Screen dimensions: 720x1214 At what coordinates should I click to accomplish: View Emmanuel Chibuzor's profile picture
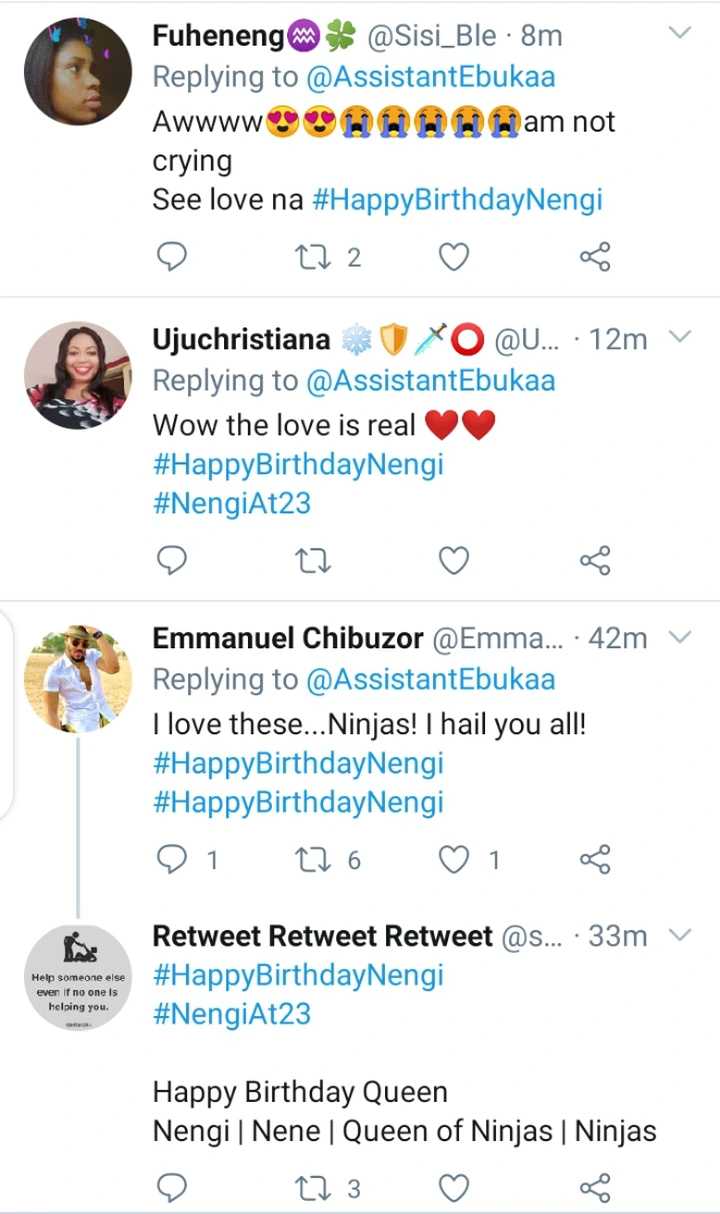(x=78, y=679)
